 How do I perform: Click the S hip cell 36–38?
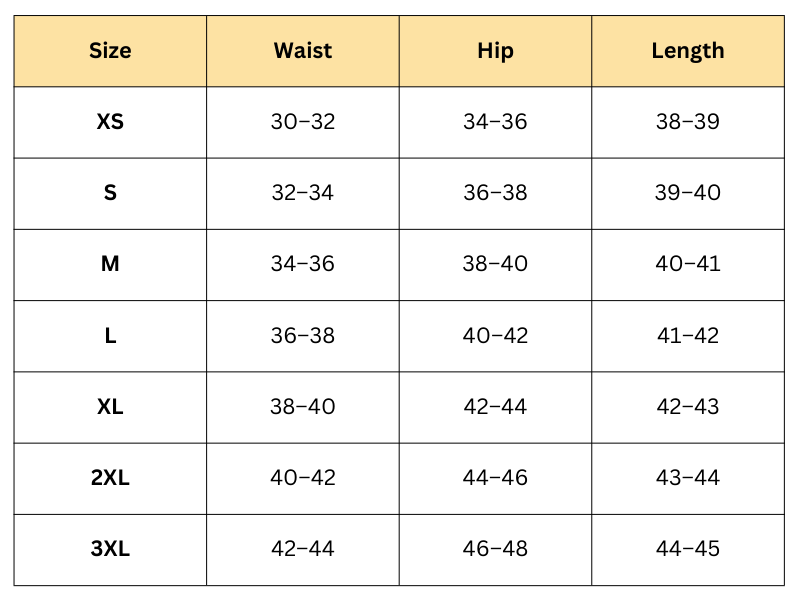(495, 193)
